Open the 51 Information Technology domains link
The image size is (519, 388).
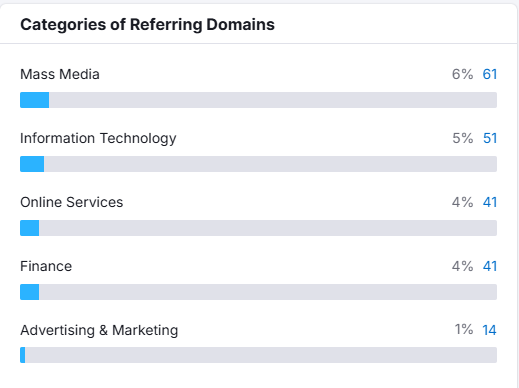pyautogui.click(x=490, y=138)
